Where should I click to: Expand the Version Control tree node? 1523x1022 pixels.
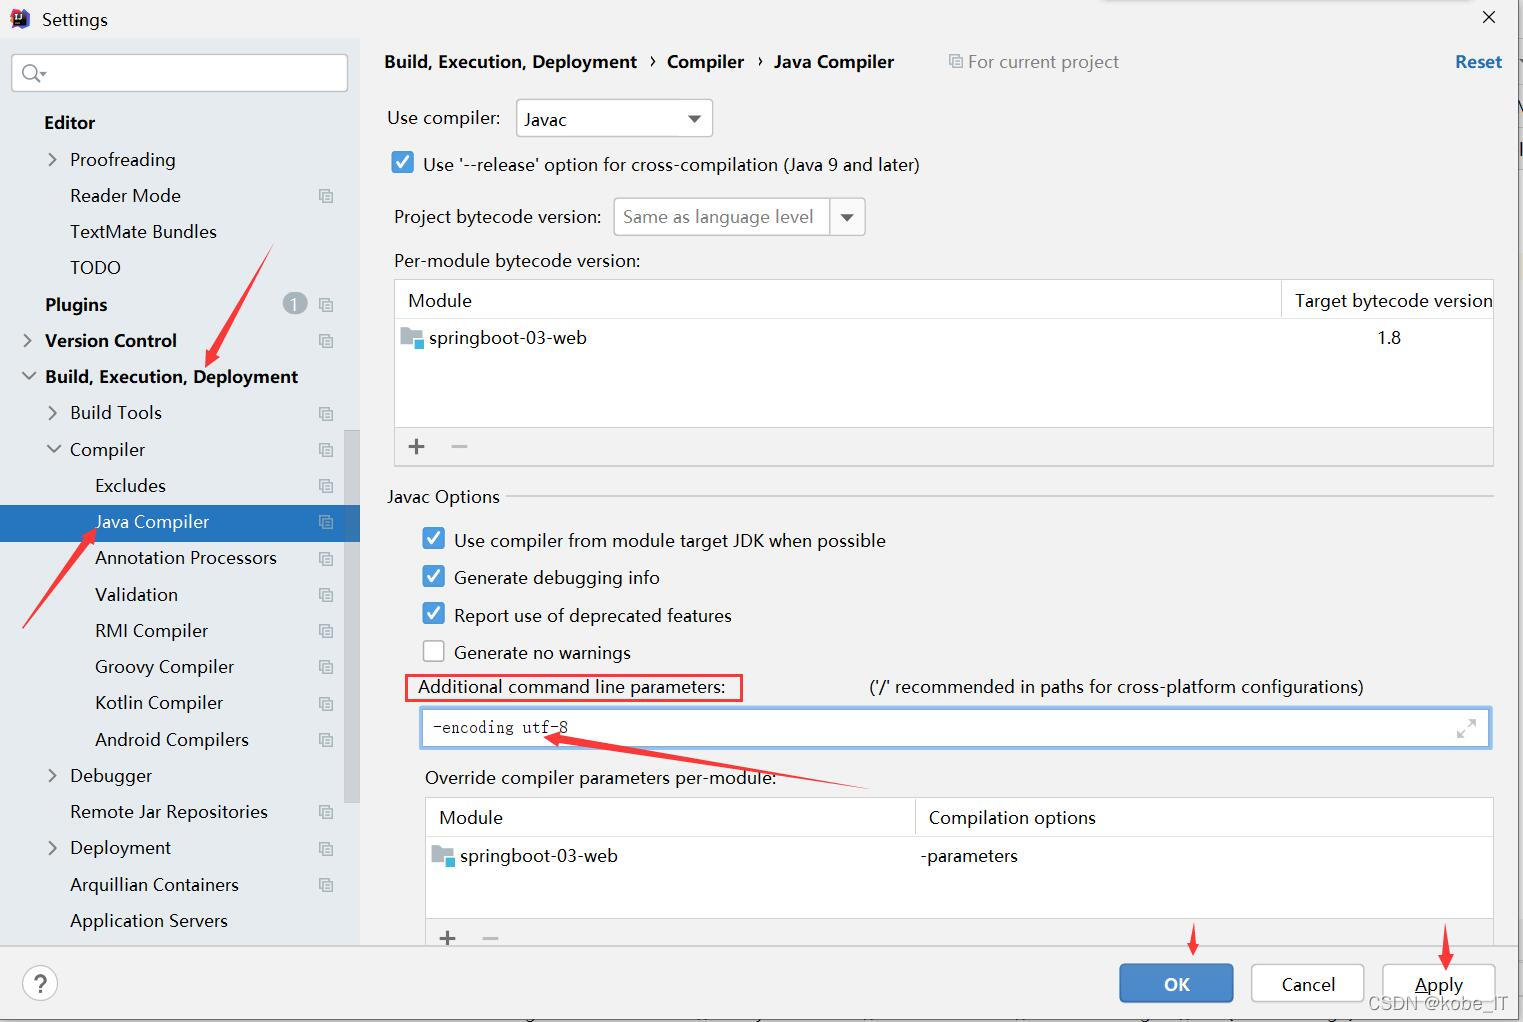pyautogui.click(x=27, y=341)
